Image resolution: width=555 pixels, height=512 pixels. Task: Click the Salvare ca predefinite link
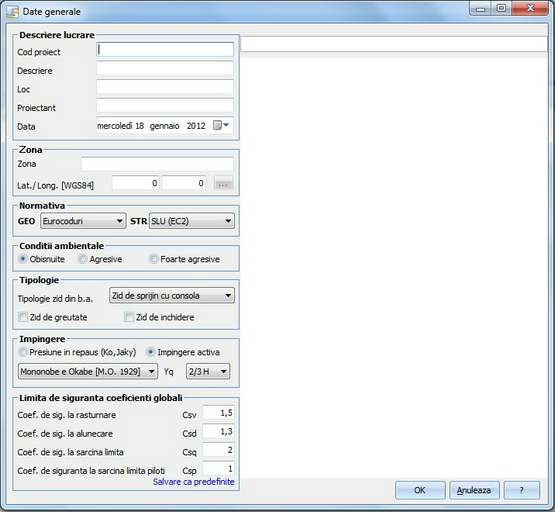(193, 482)
